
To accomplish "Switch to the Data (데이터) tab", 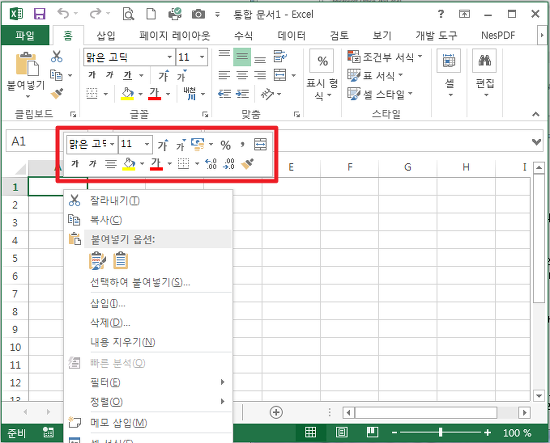I will point(291,35).
